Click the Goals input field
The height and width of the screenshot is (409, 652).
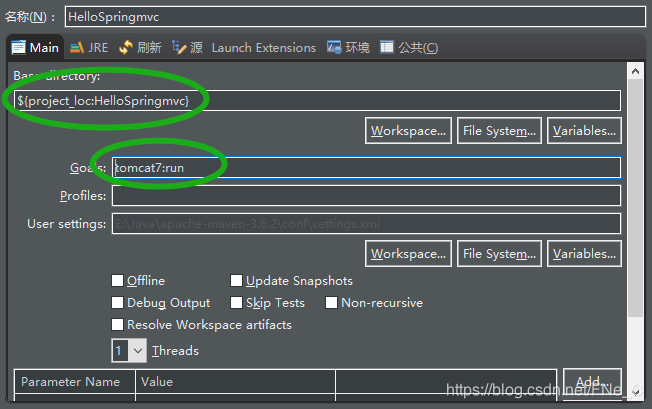366,168
